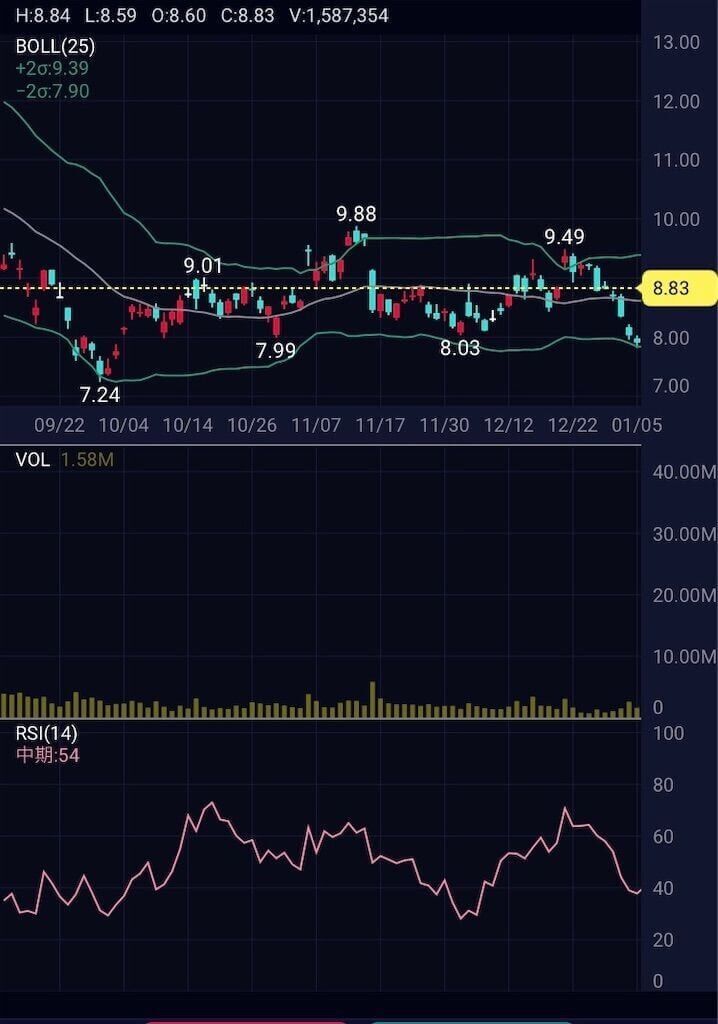This screenshot has width=718, height=1024.
Task: Tap the 中期:54 RSI value
Action: [x=48, y=756]
